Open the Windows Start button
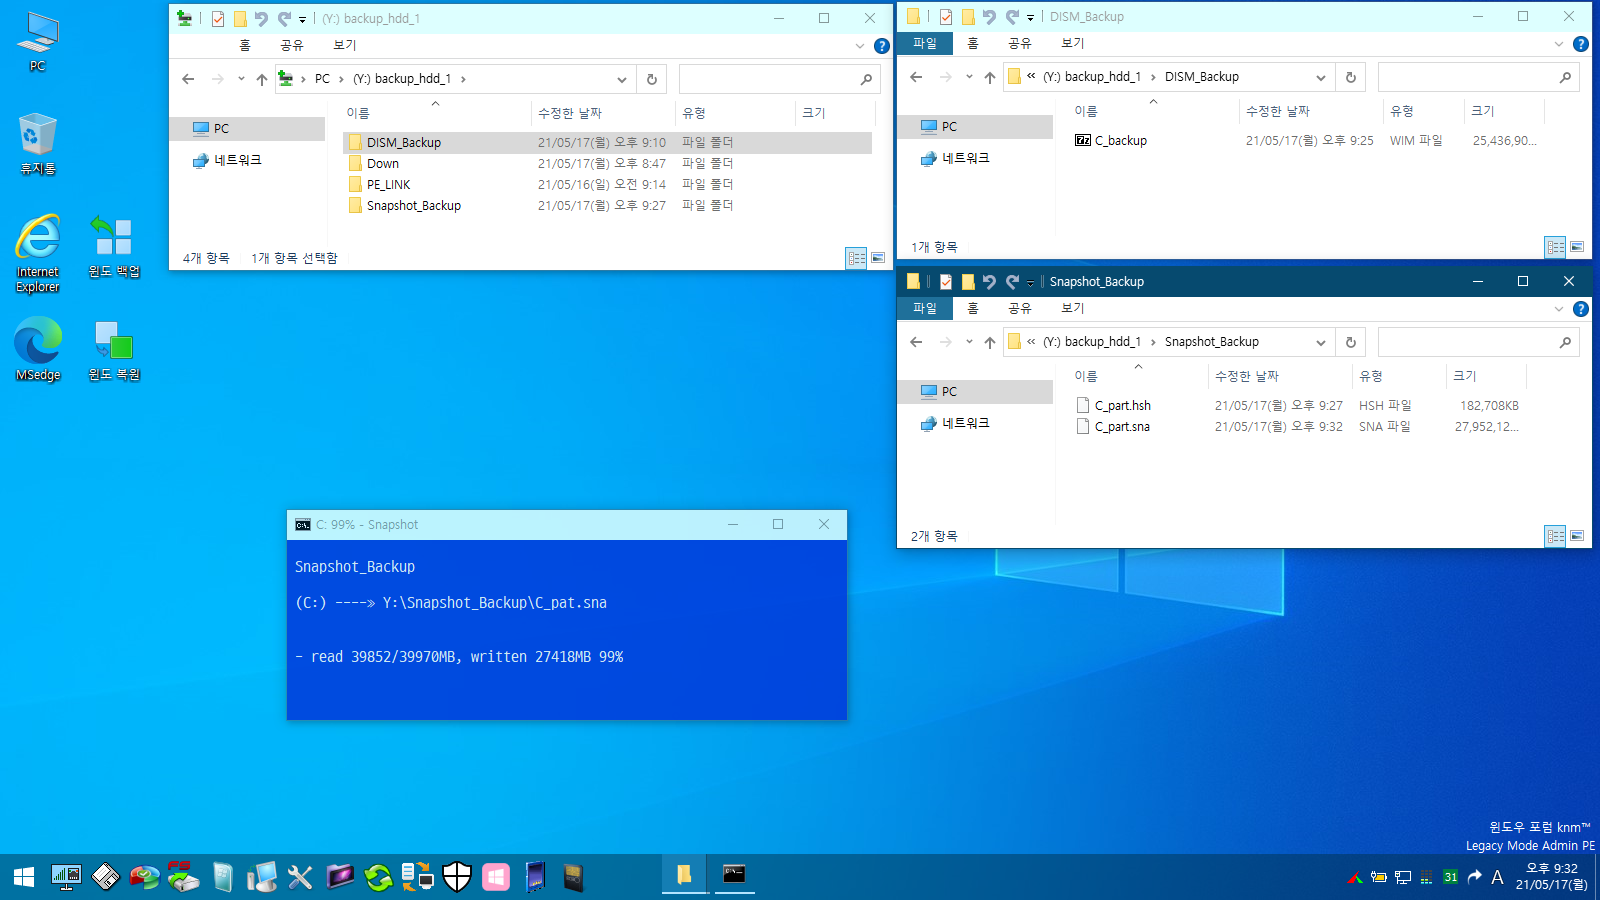 [24, 877]
